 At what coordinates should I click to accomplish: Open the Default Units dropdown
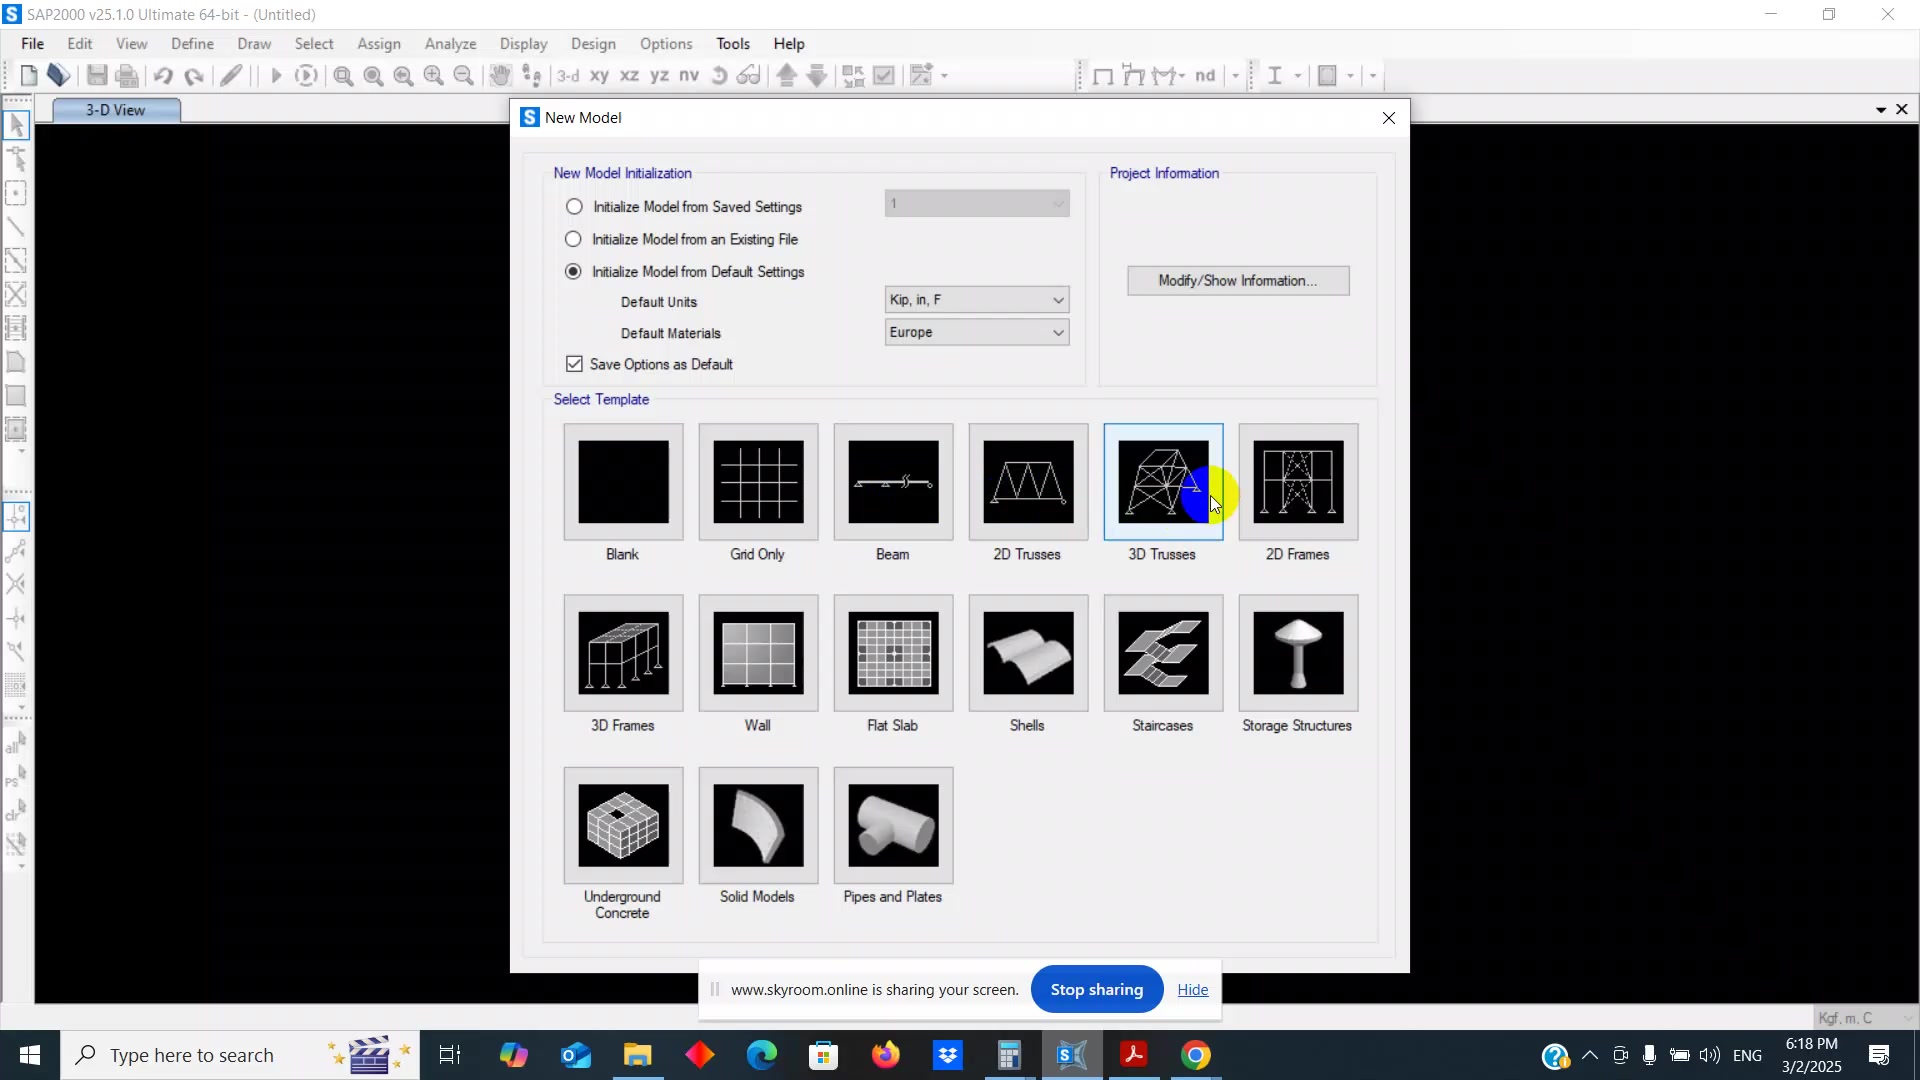point(976,300)
